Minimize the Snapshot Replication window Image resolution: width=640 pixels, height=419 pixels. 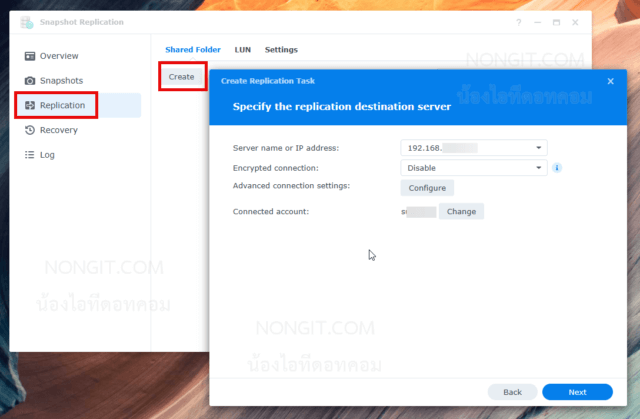(x=538, y=22)
